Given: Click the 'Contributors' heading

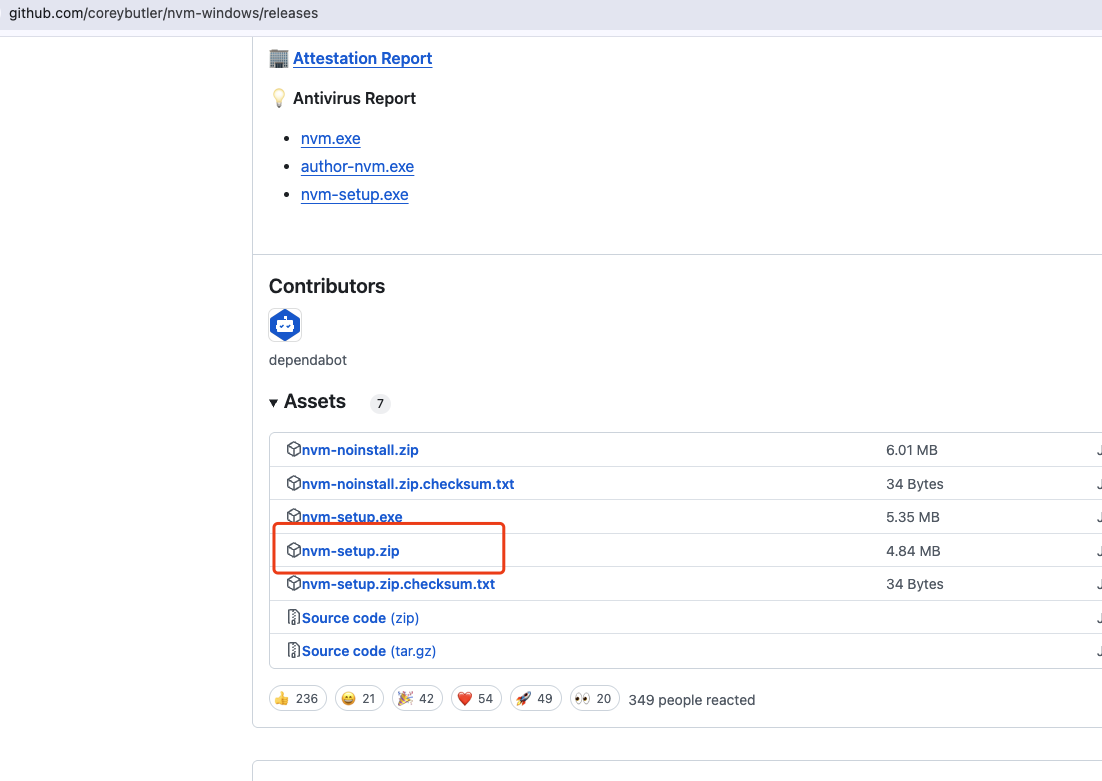Looking at the screenshot, I should (327, 286).
